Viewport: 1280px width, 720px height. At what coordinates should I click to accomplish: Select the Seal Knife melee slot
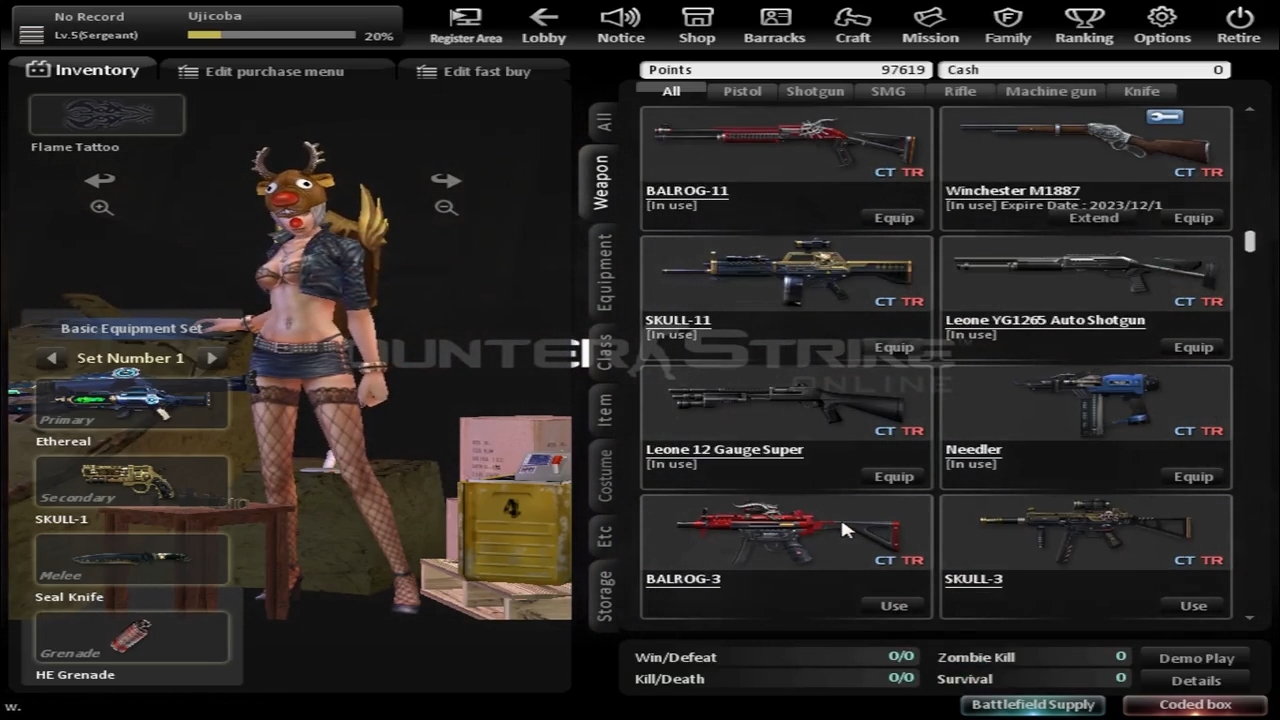point(131,560)
